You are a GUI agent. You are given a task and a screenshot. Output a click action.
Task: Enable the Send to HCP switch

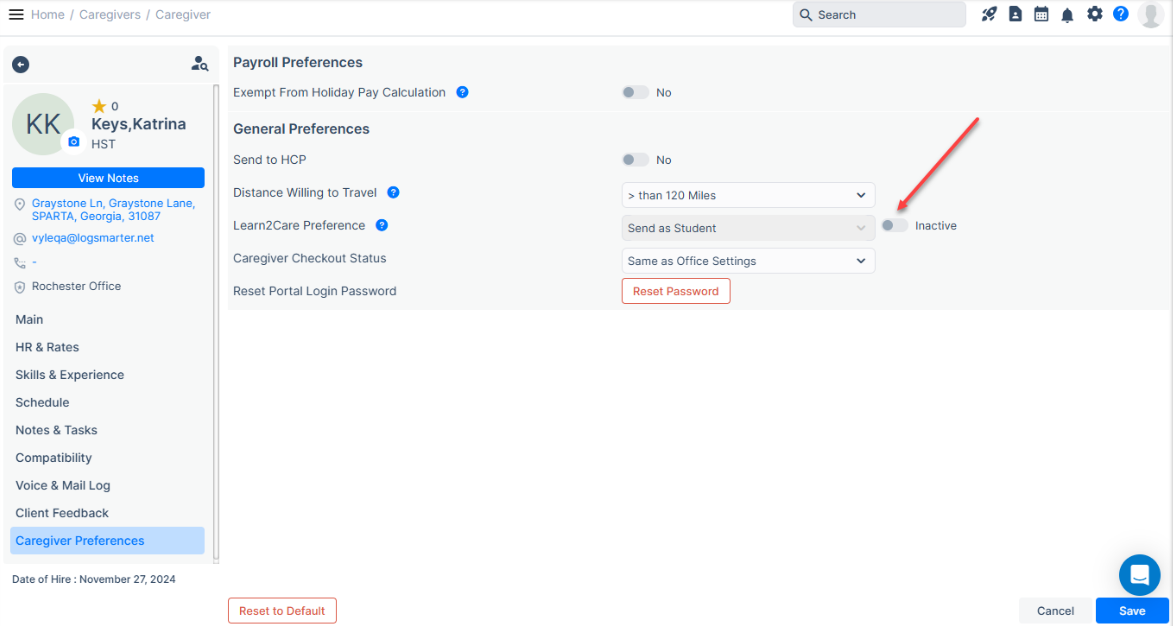[x=635, y=160]
